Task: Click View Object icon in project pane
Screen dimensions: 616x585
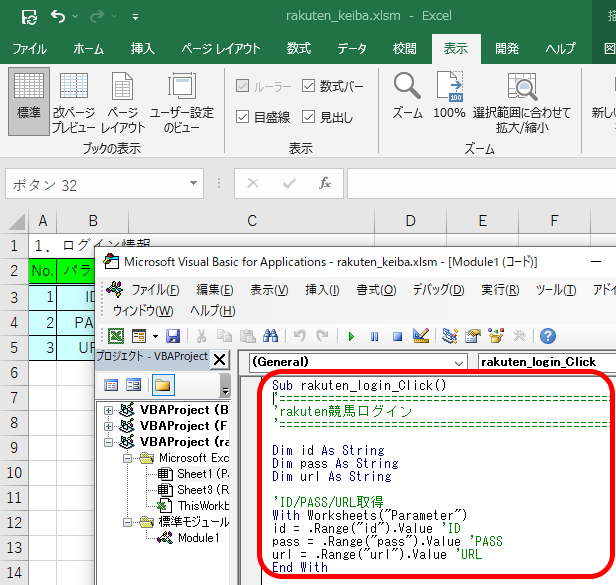Action: [x=134, y=385]
